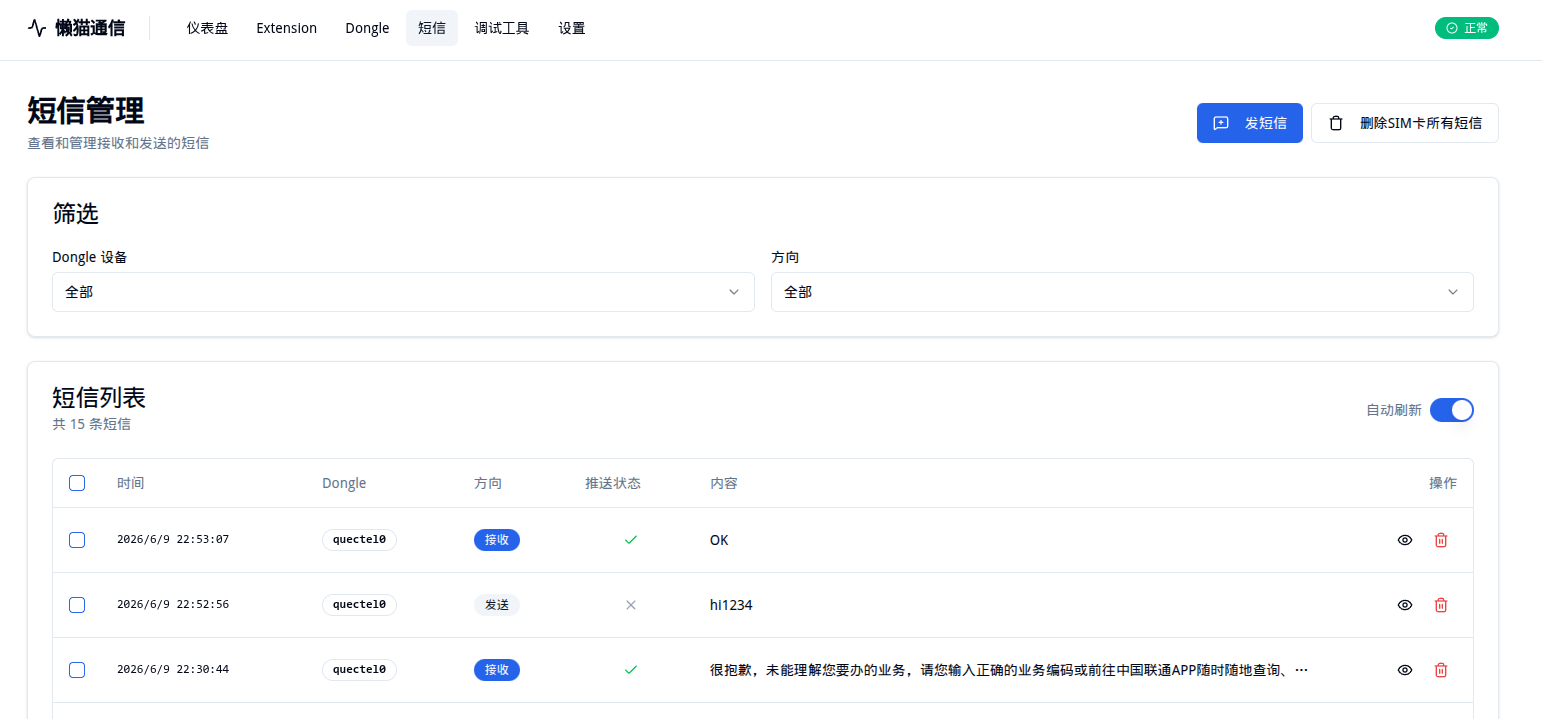Click quectel0 tag in the hI1234 row
Viewport: 1542px width, 719px height.
point(359,605)
